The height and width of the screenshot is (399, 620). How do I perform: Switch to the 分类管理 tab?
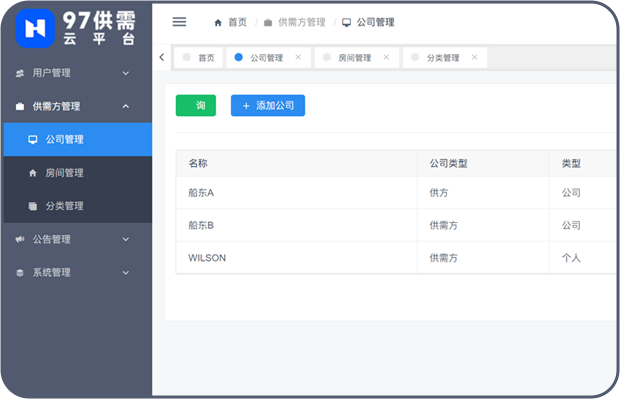tap(445, 58)
